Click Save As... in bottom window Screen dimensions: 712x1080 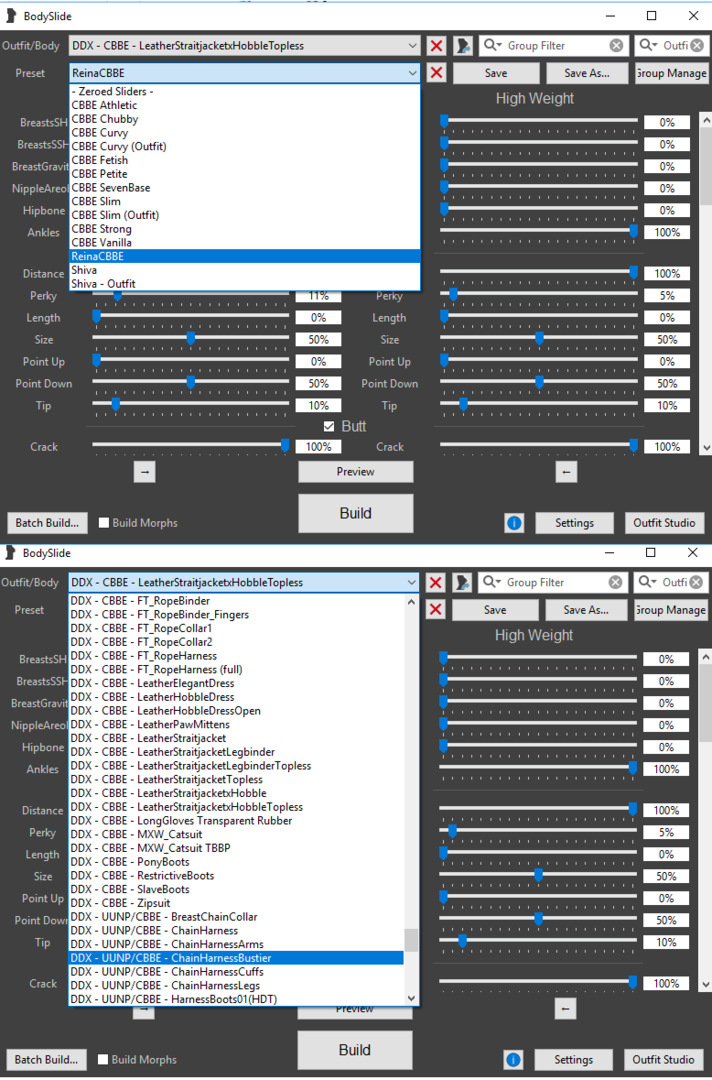(586, 610)
